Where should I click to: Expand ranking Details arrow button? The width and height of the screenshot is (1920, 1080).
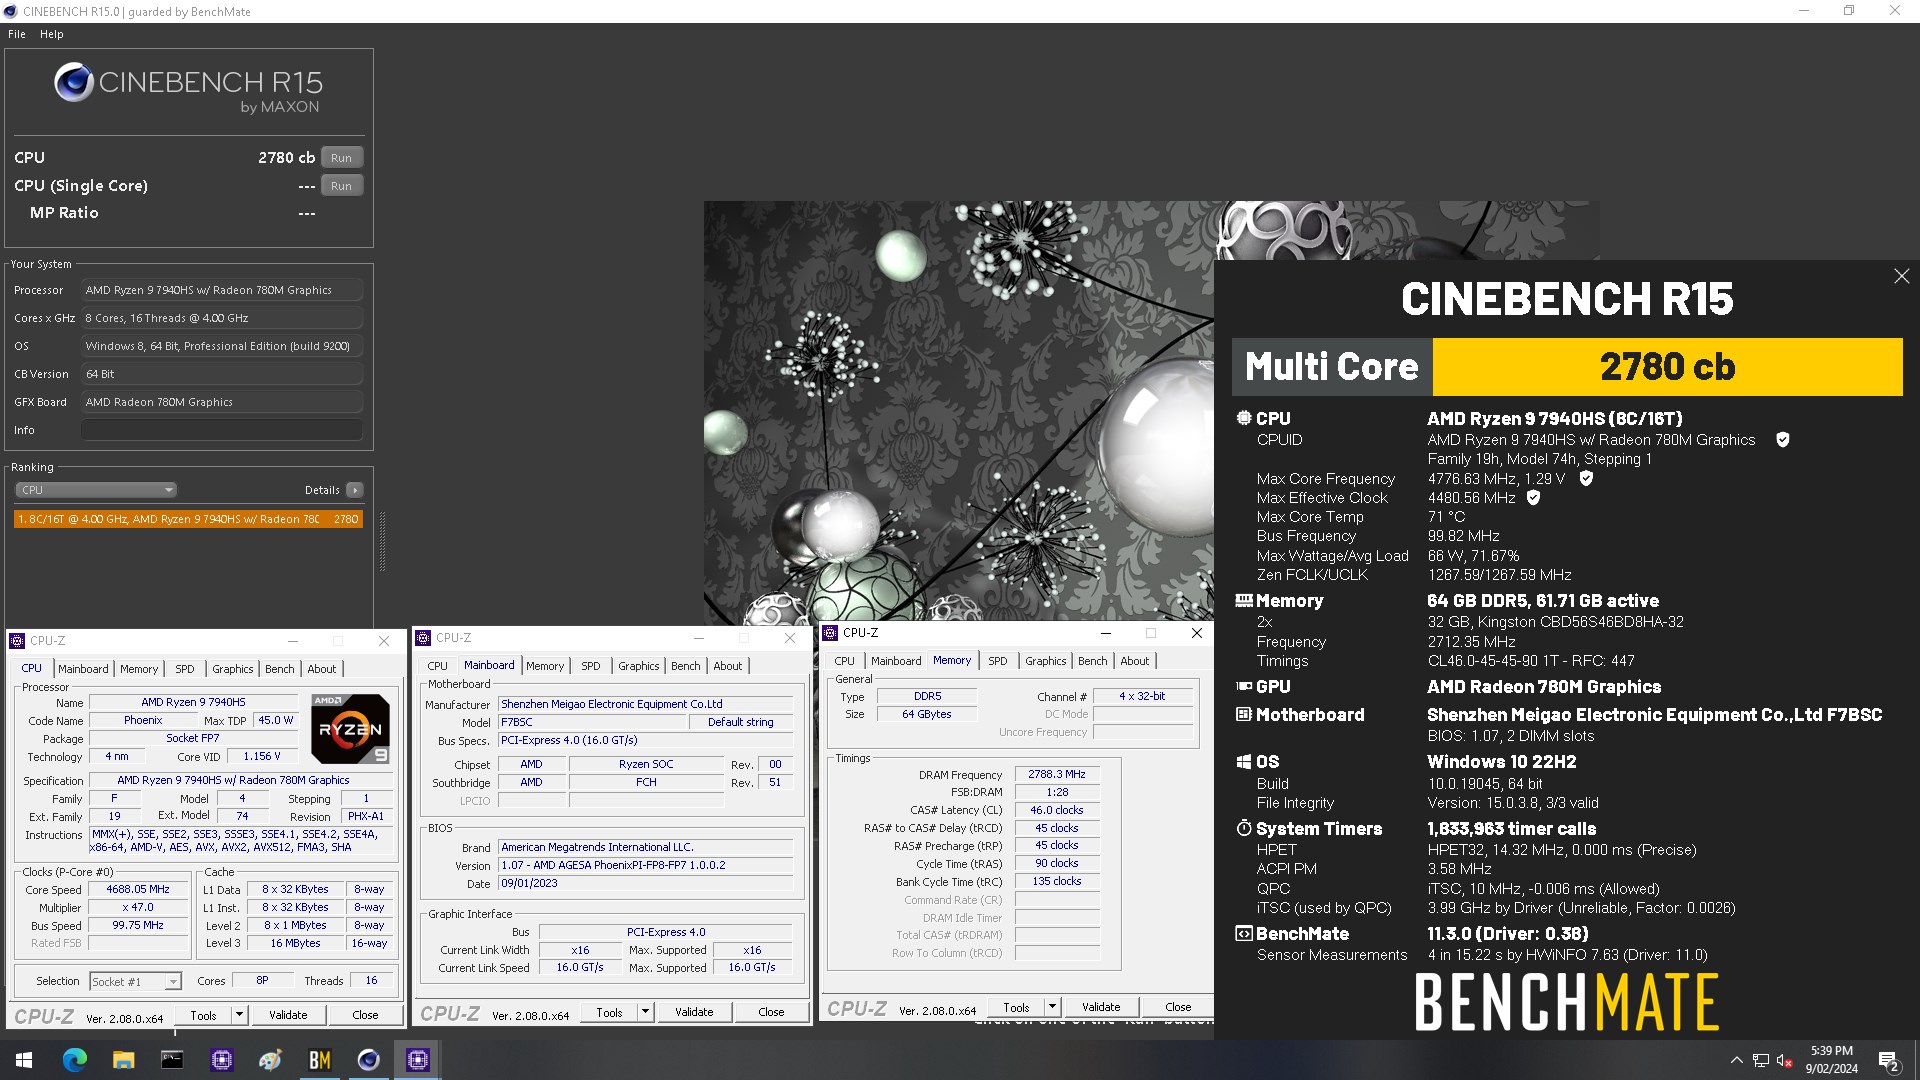(x=354, y=490)
